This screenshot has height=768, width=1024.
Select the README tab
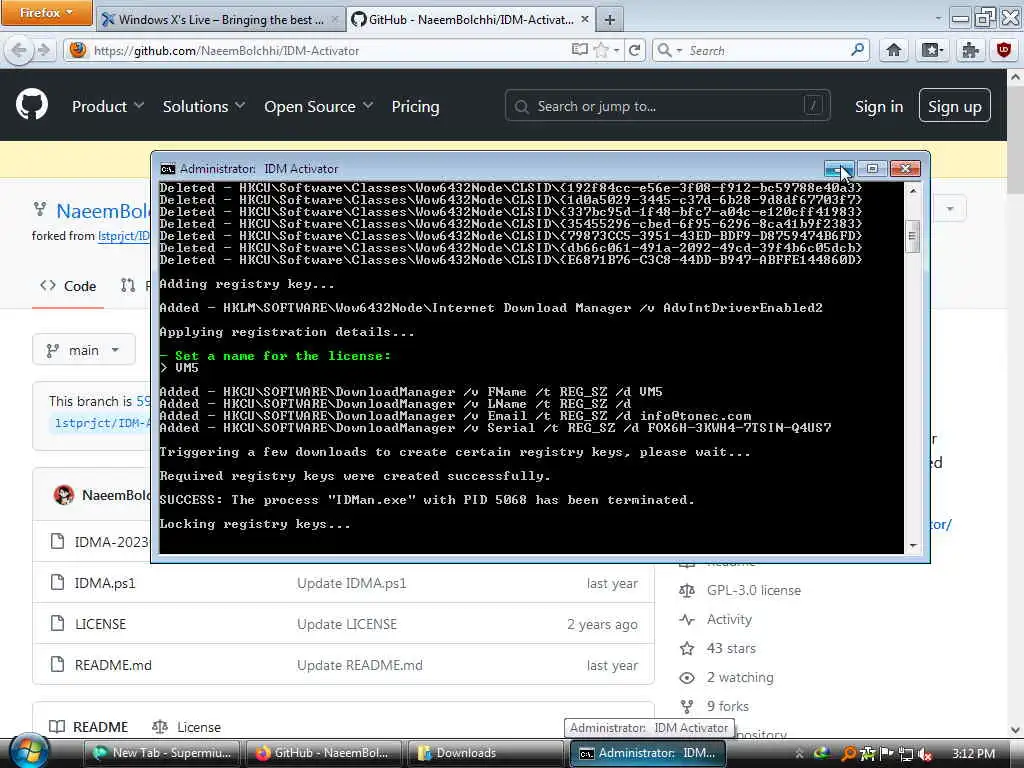[89, 727]
